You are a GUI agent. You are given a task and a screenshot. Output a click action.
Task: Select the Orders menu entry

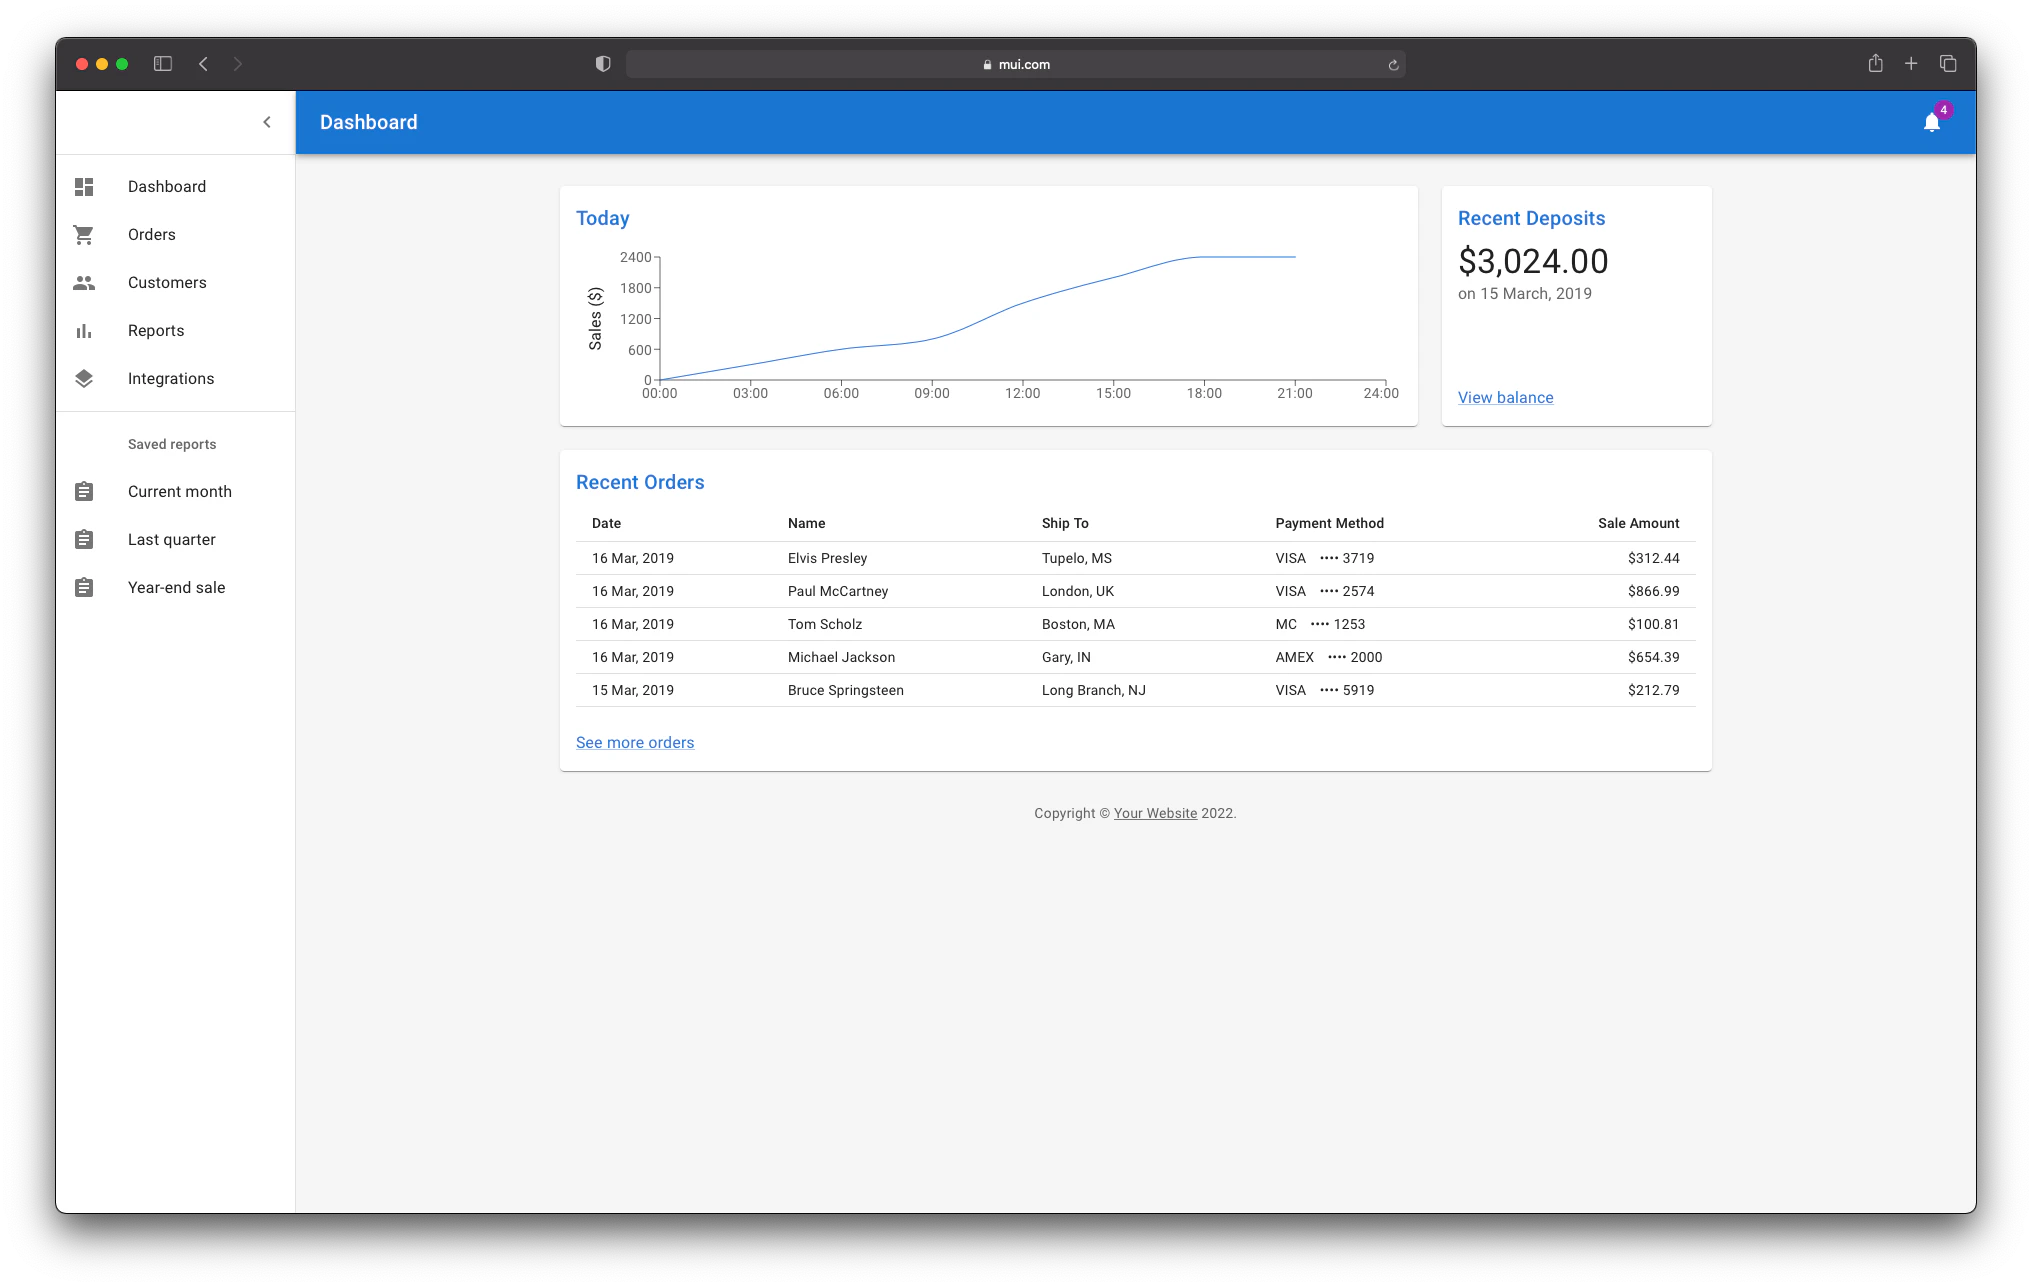[x=151, y=234]
